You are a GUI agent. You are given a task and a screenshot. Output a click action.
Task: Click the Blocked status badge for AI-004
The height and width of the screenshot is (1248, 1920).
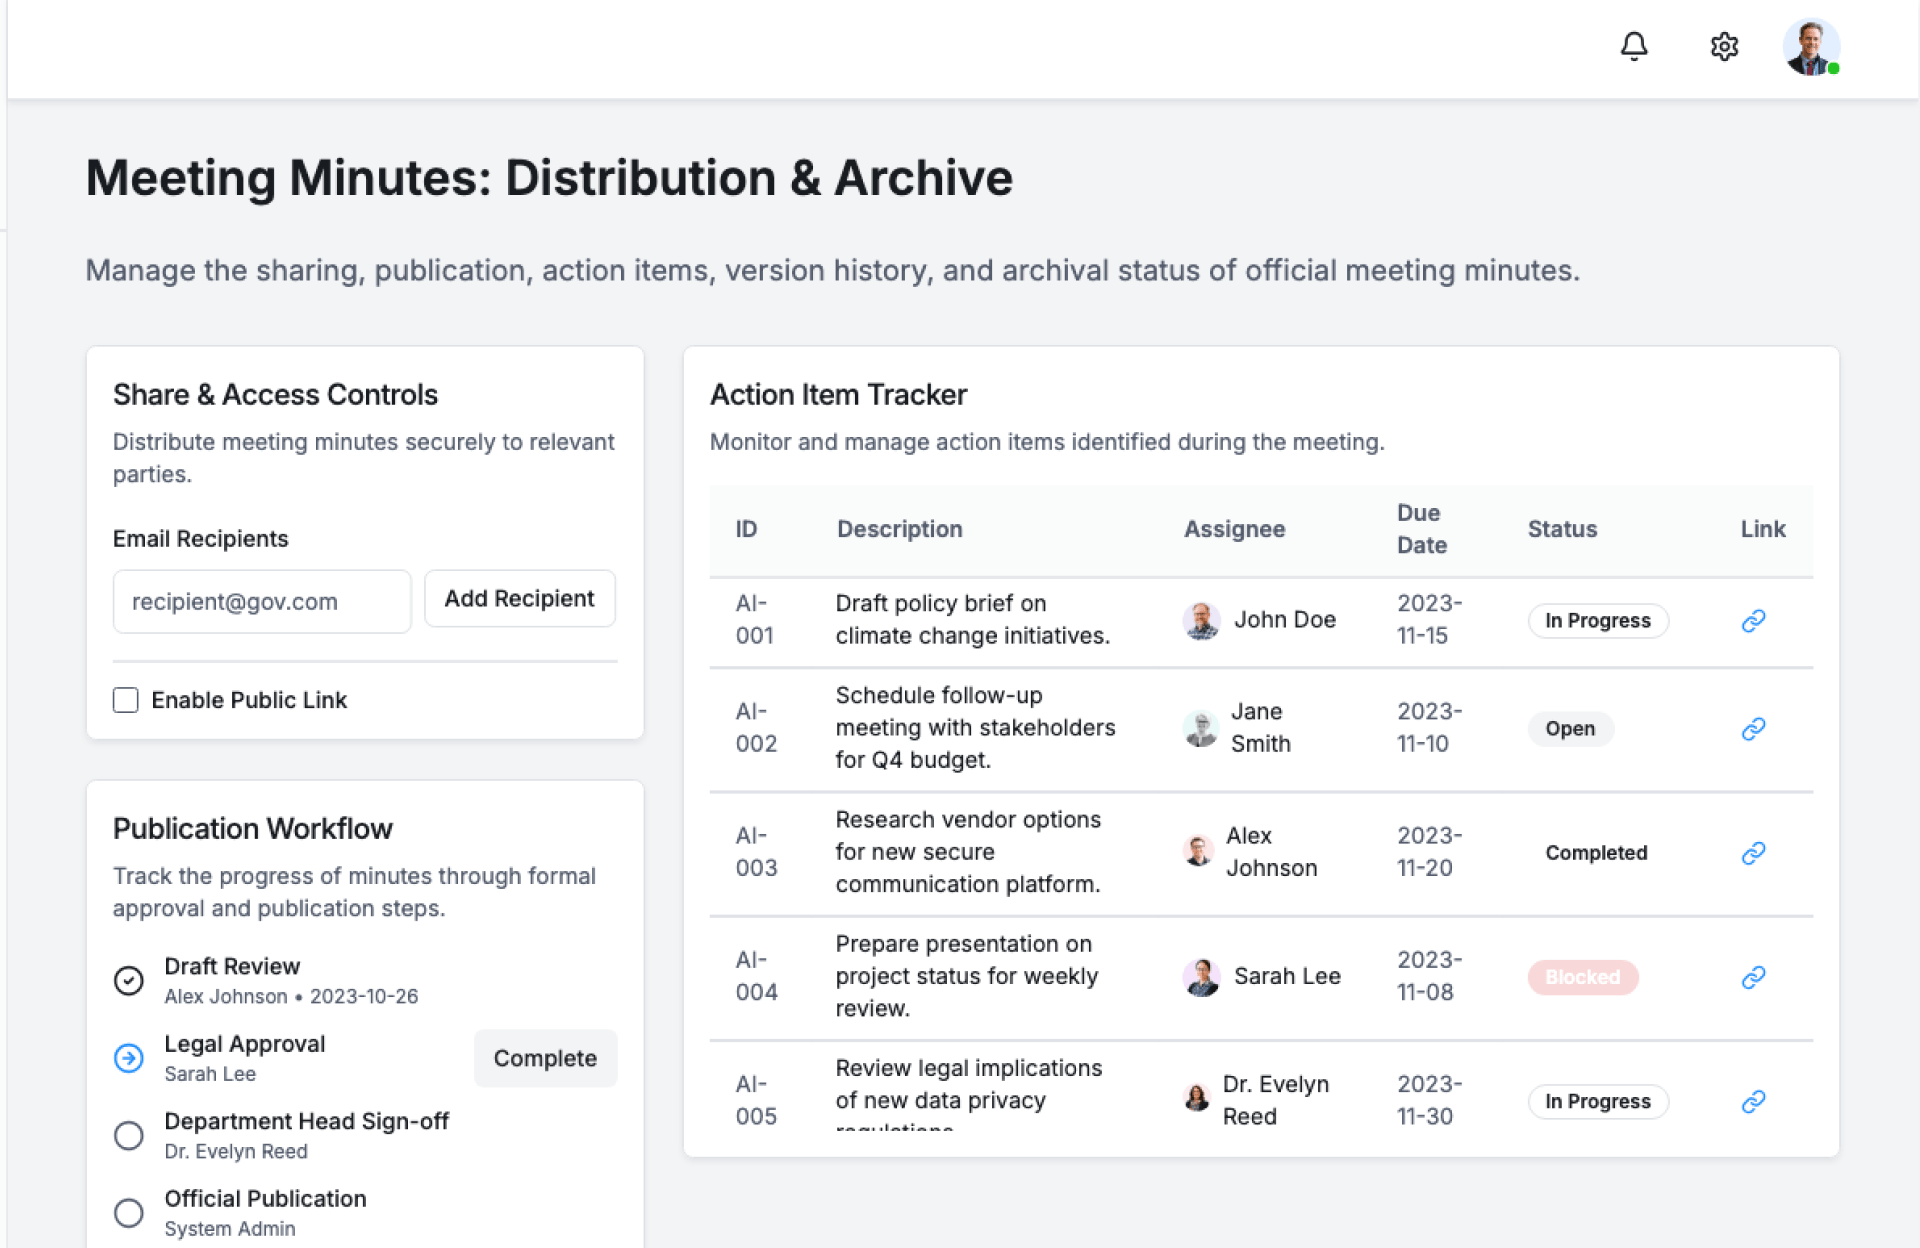point(1582,977)
